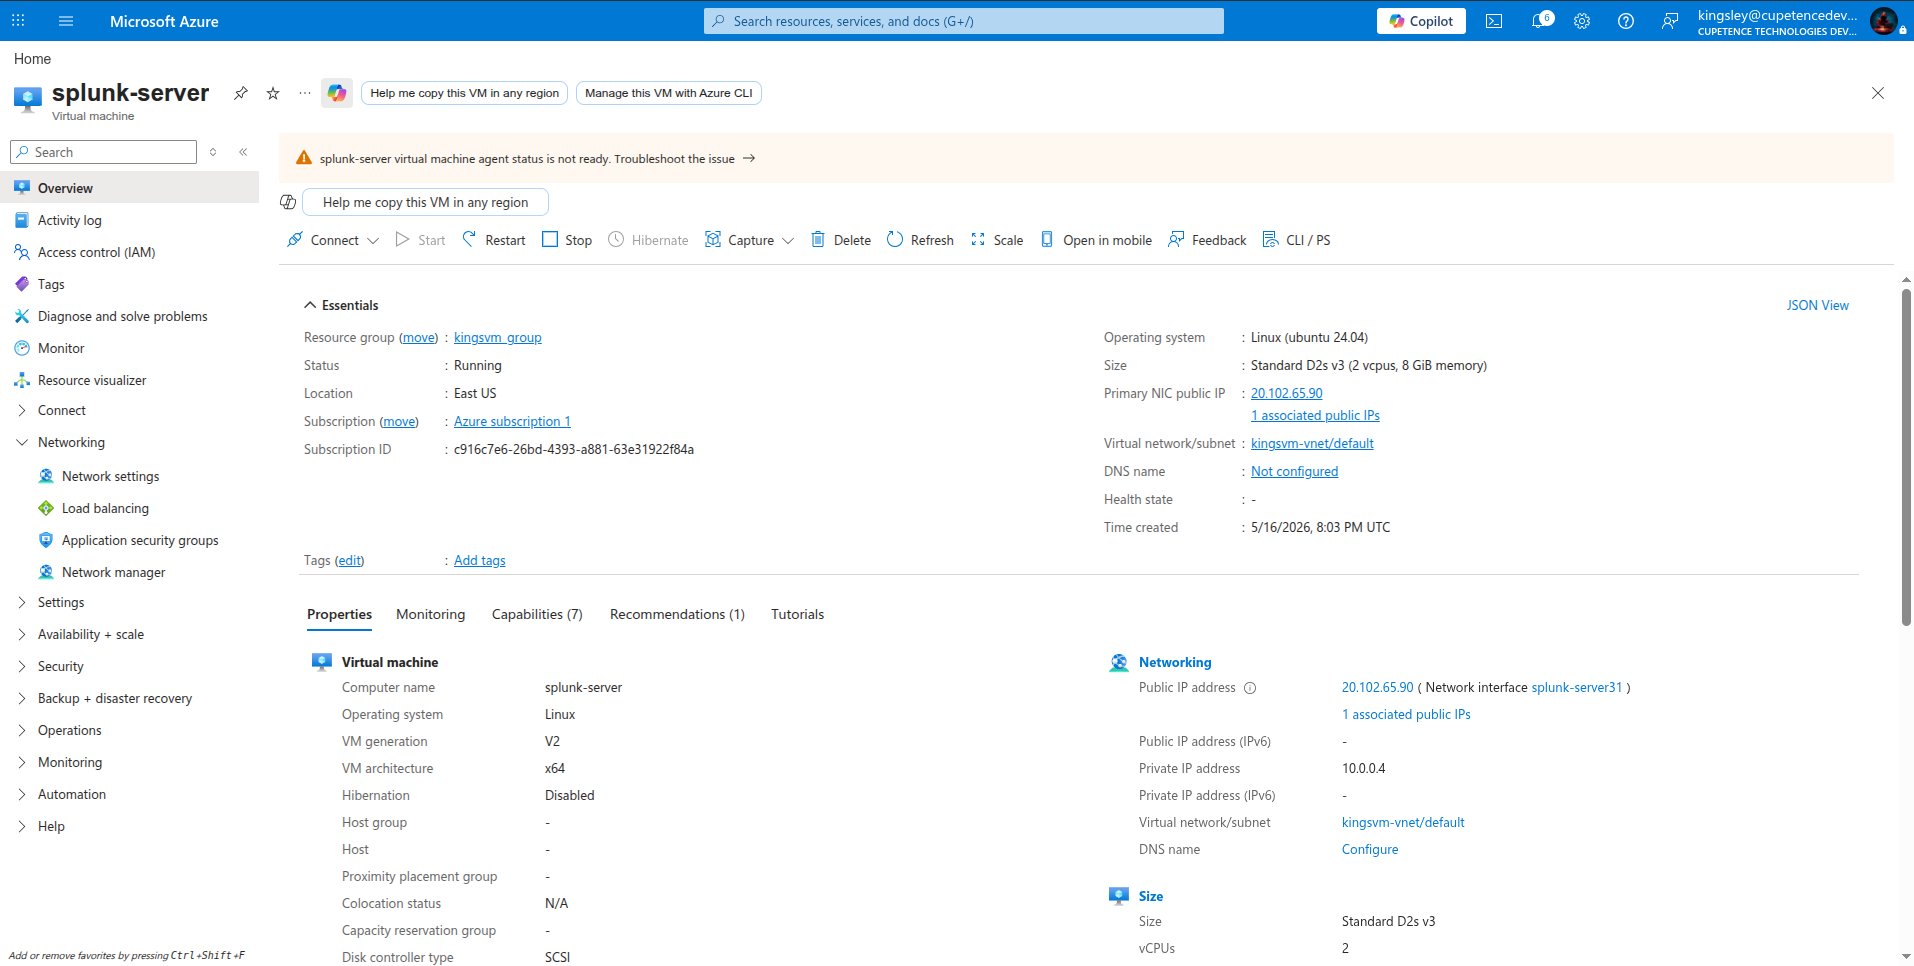Click the account avatar picture

[1884, 21]
